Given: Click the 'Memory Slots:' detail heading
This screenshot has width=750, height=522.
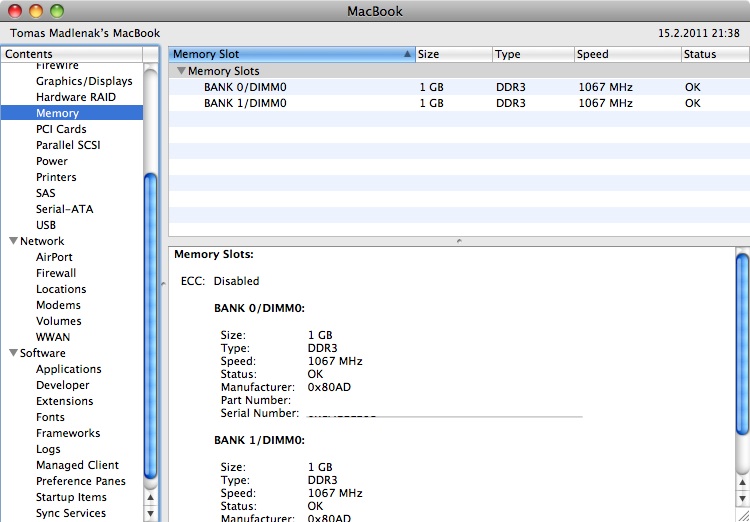Looking at the screenshot, I should tap(214, 254).
